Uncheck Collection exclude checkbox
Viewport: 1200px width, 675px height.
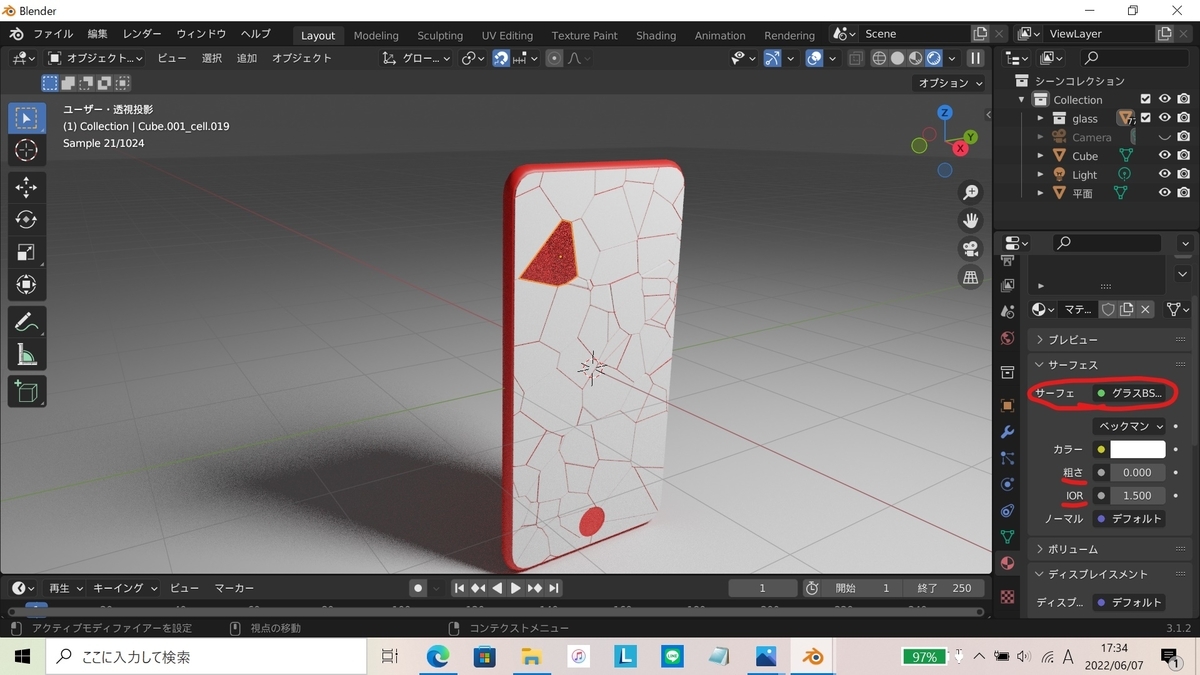point(1146,99)
